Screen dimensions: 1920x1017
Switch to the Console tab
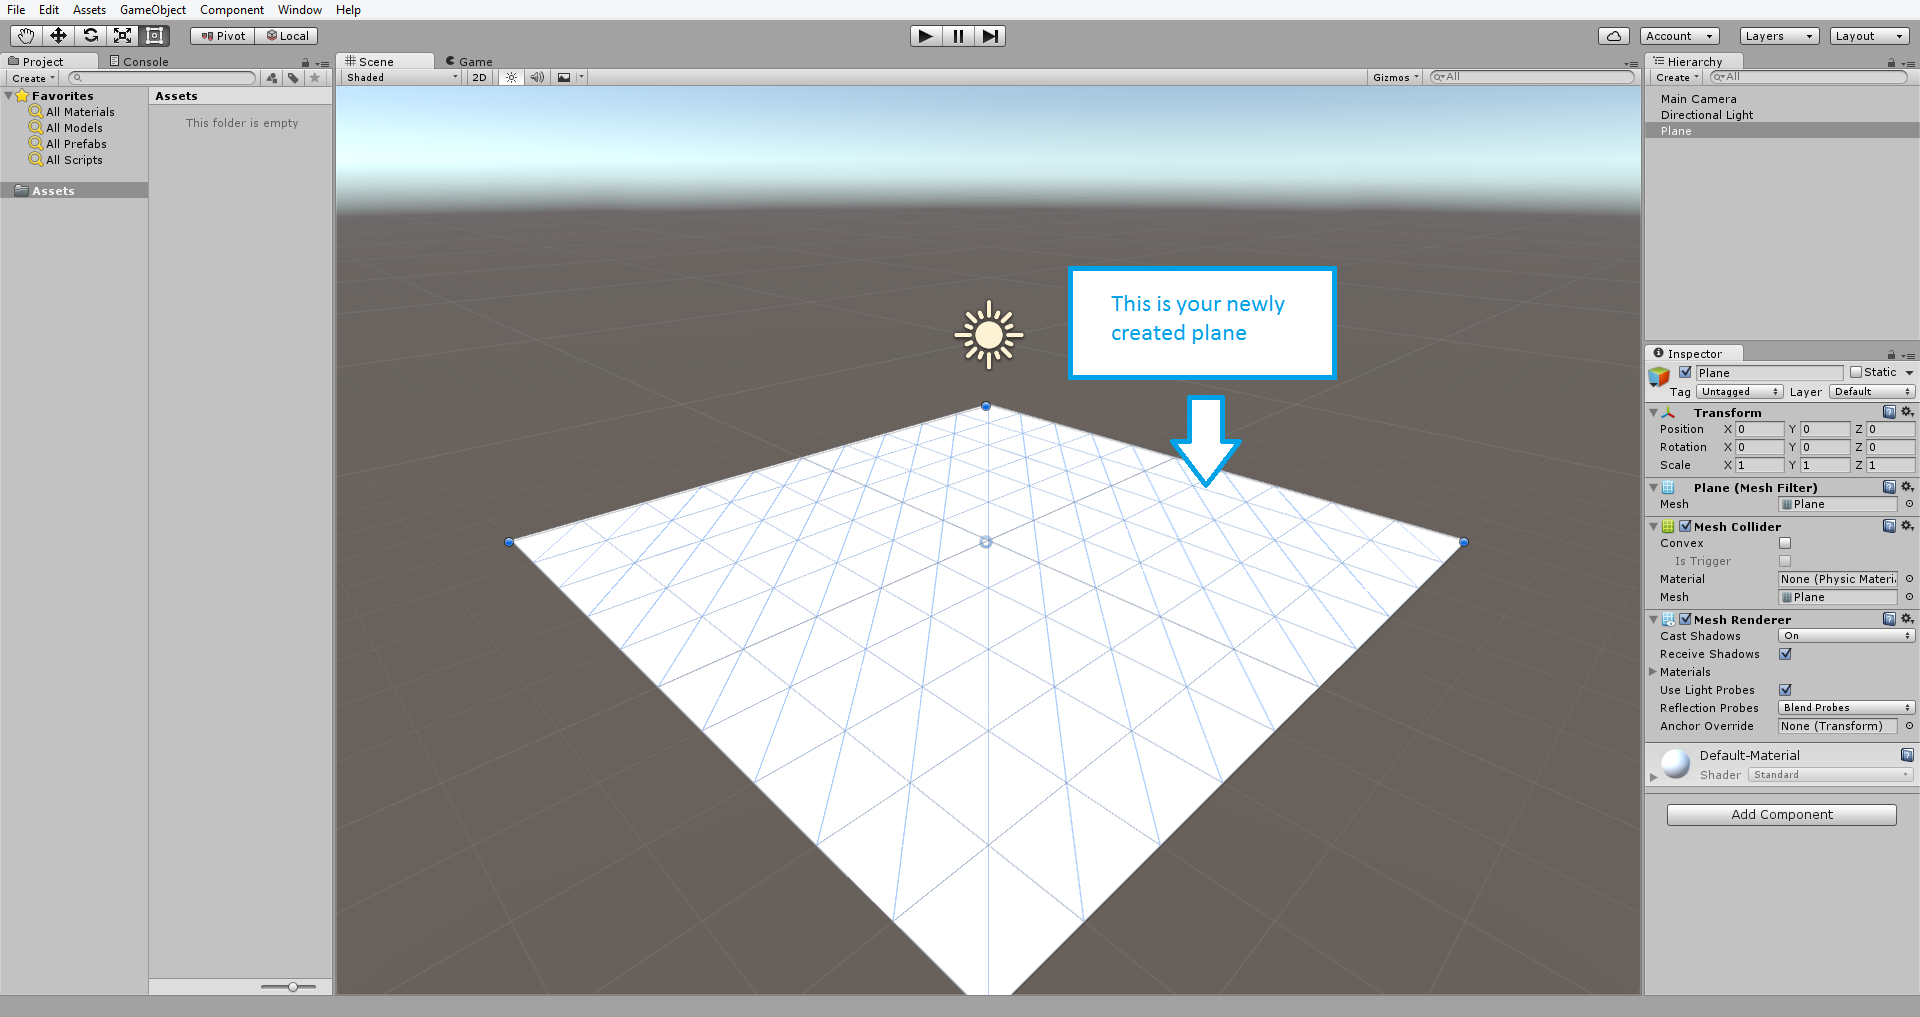[x=139, y=62]
